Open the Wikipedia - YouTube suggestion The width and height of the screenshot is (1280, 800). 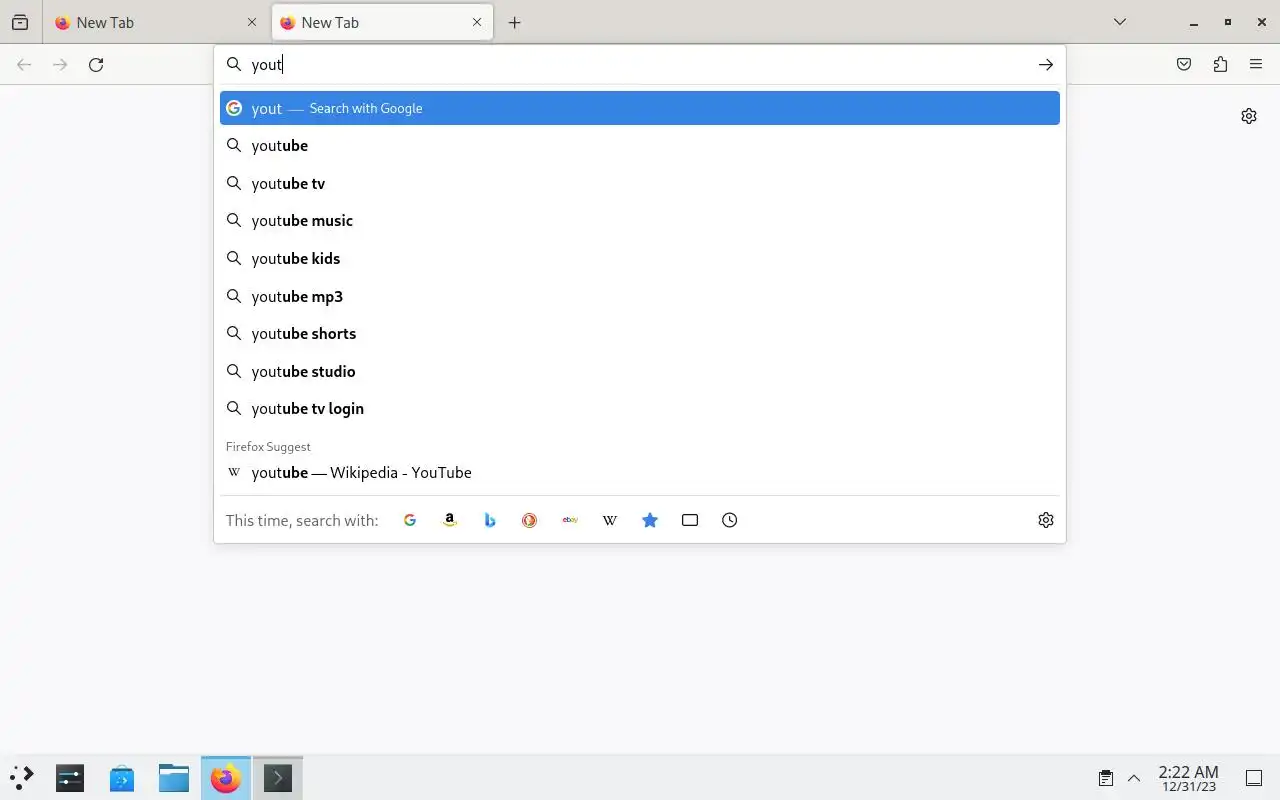coord(640,472)
